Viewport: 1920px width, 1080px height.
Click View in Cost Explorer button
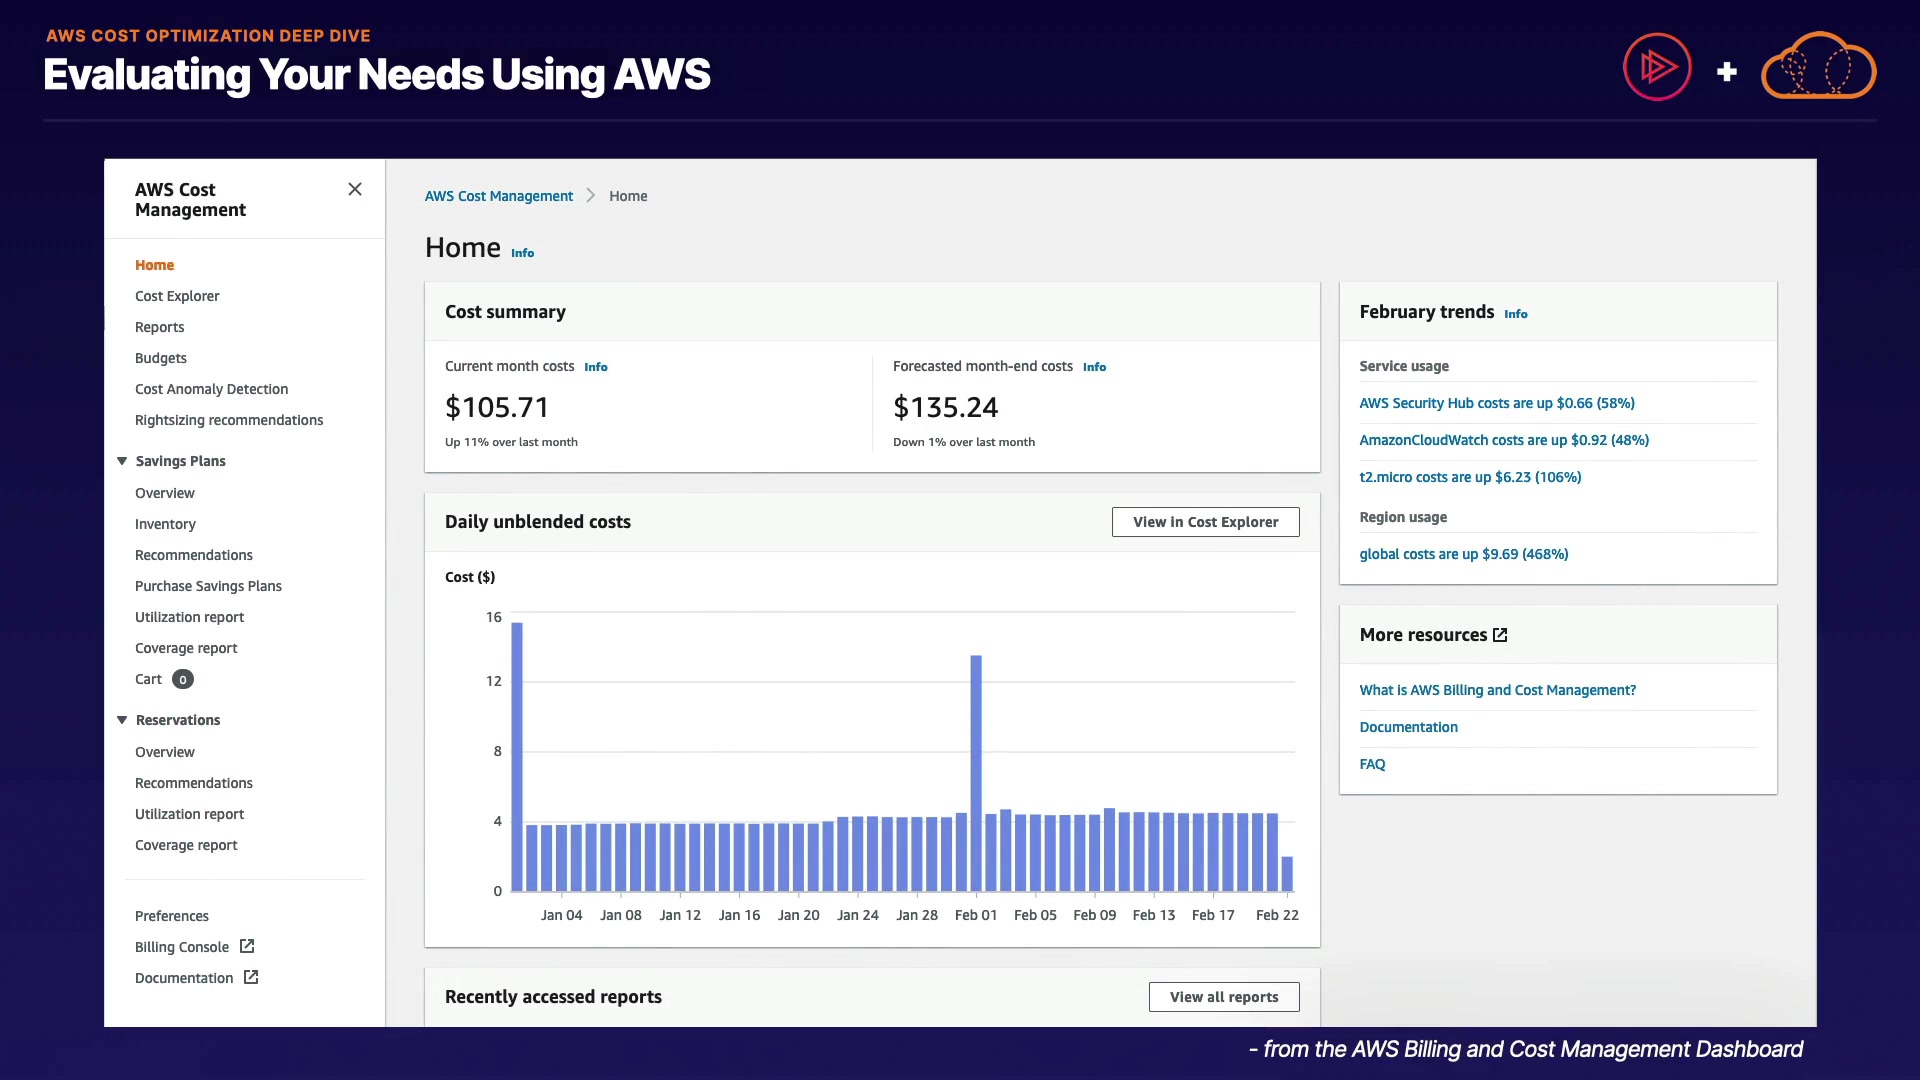point(1205,522)
